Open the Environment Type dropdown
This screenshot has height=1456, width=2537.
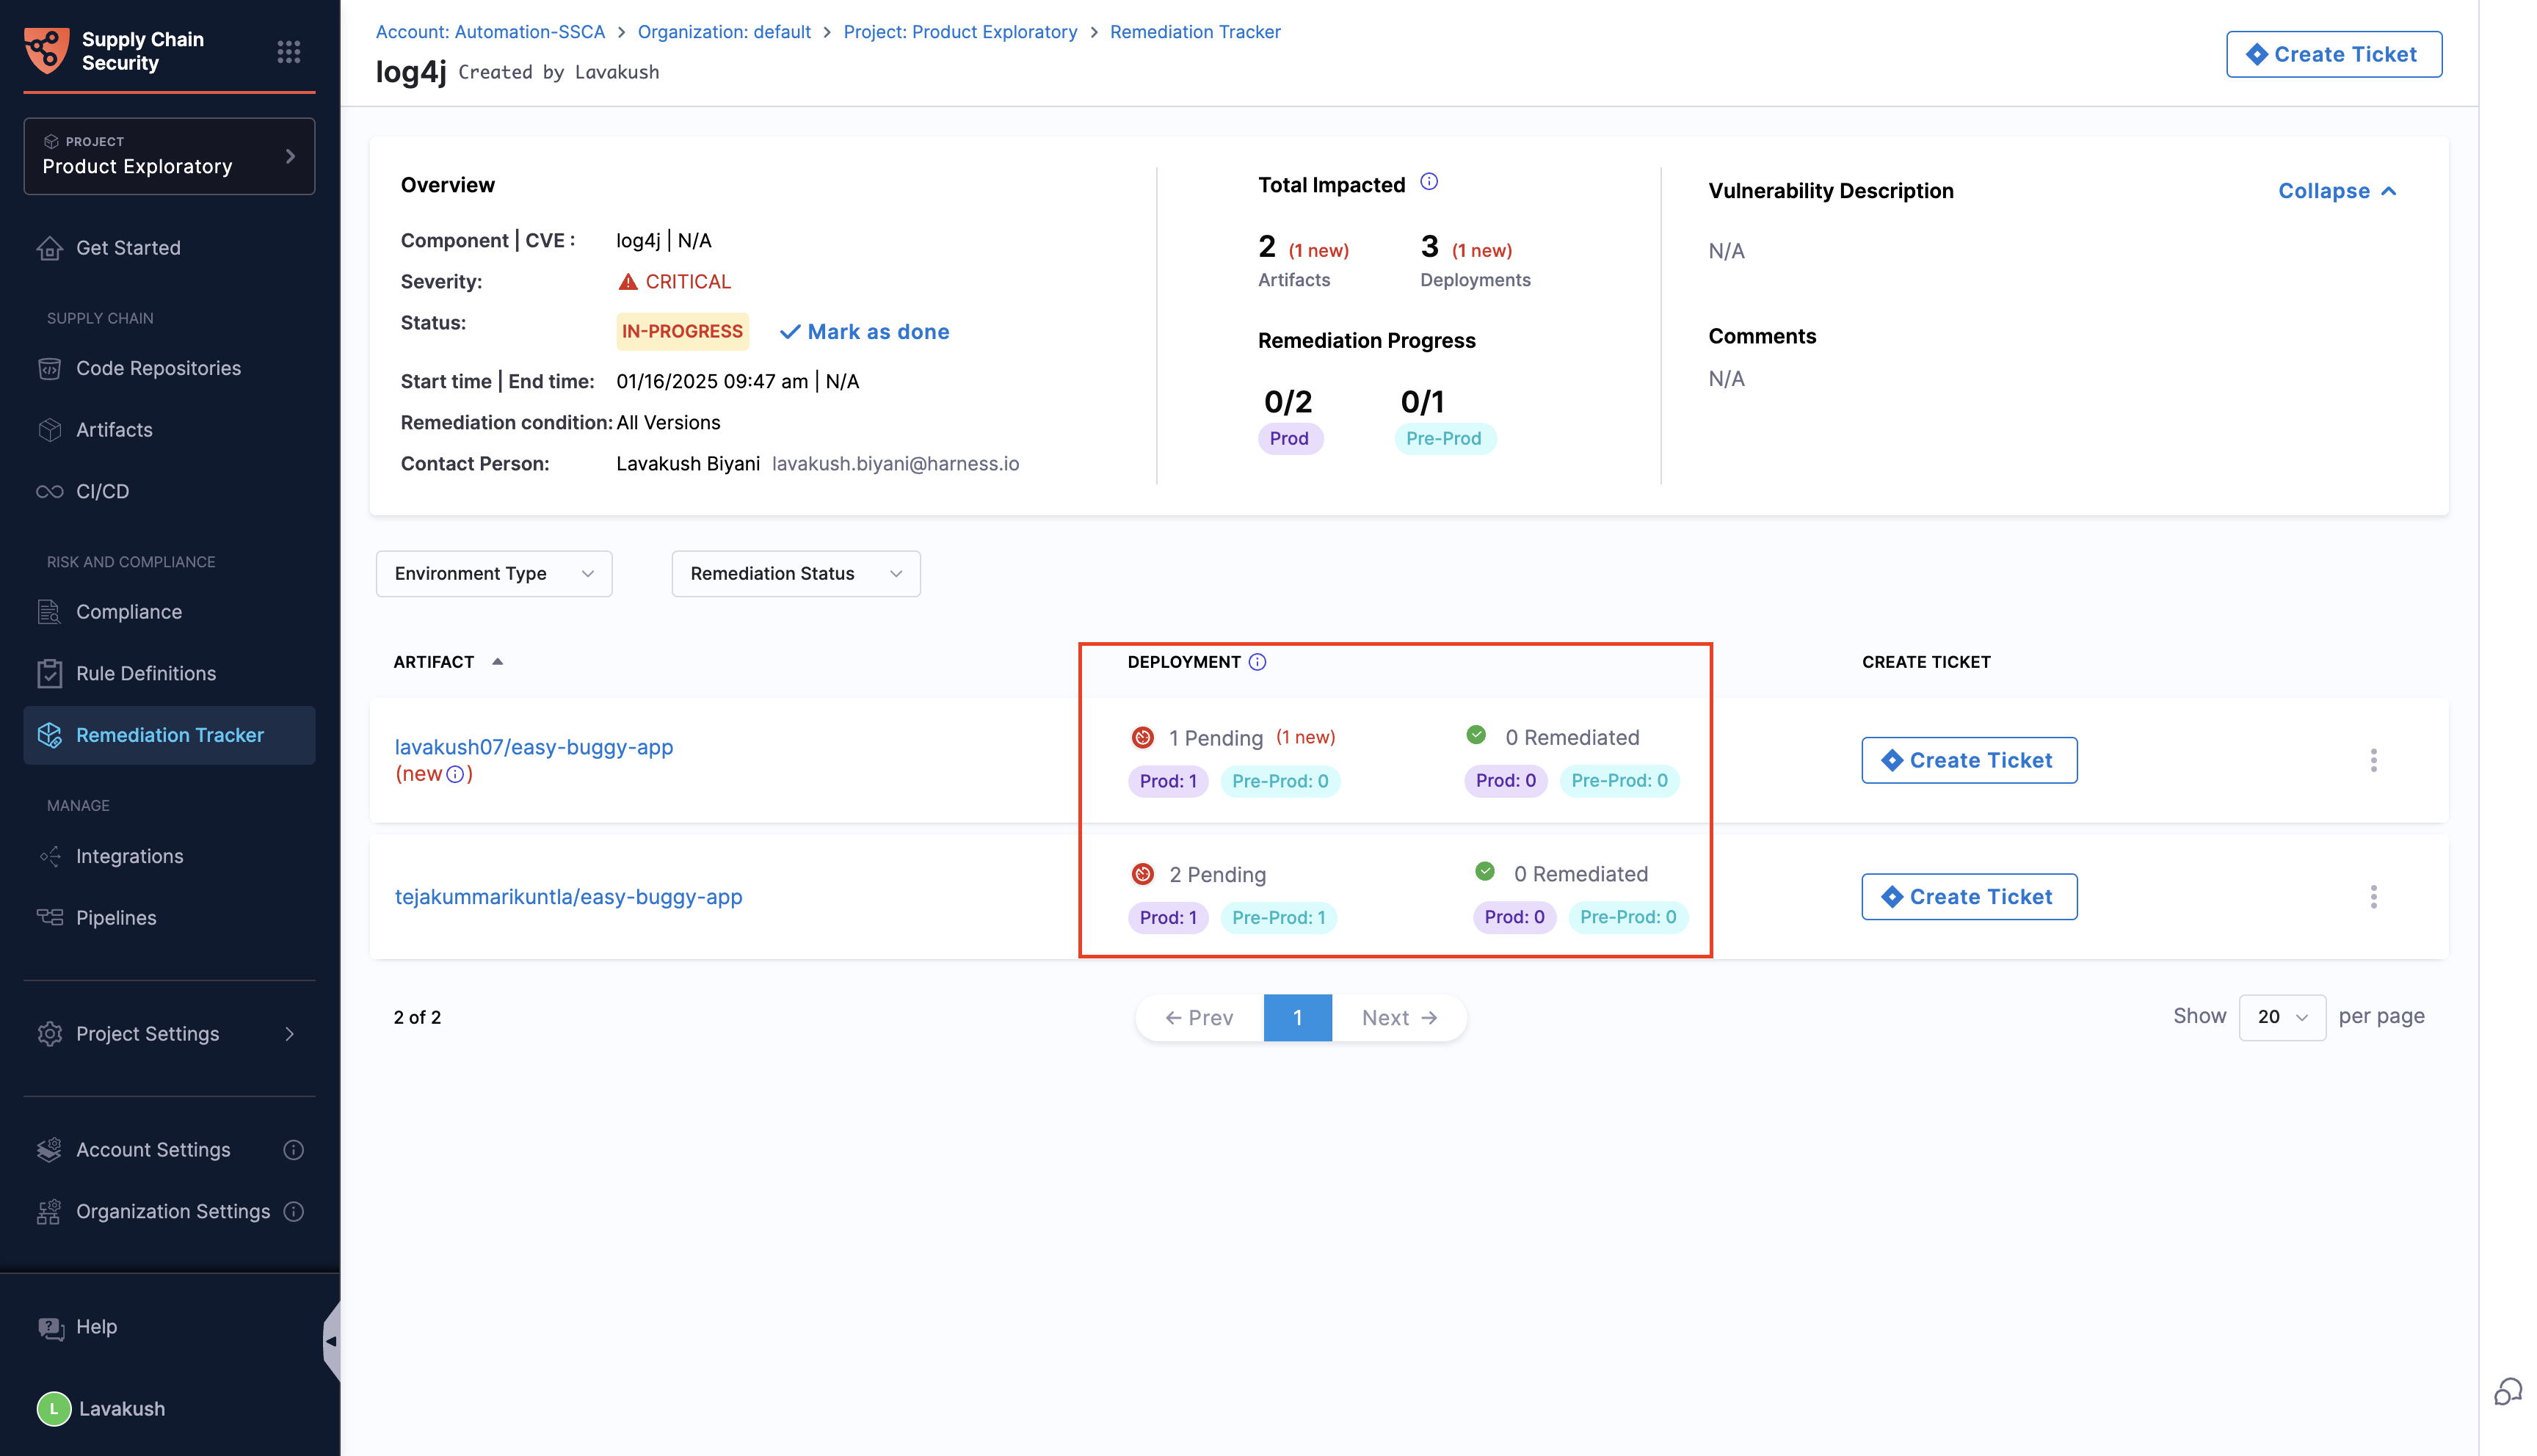(494, 574)
